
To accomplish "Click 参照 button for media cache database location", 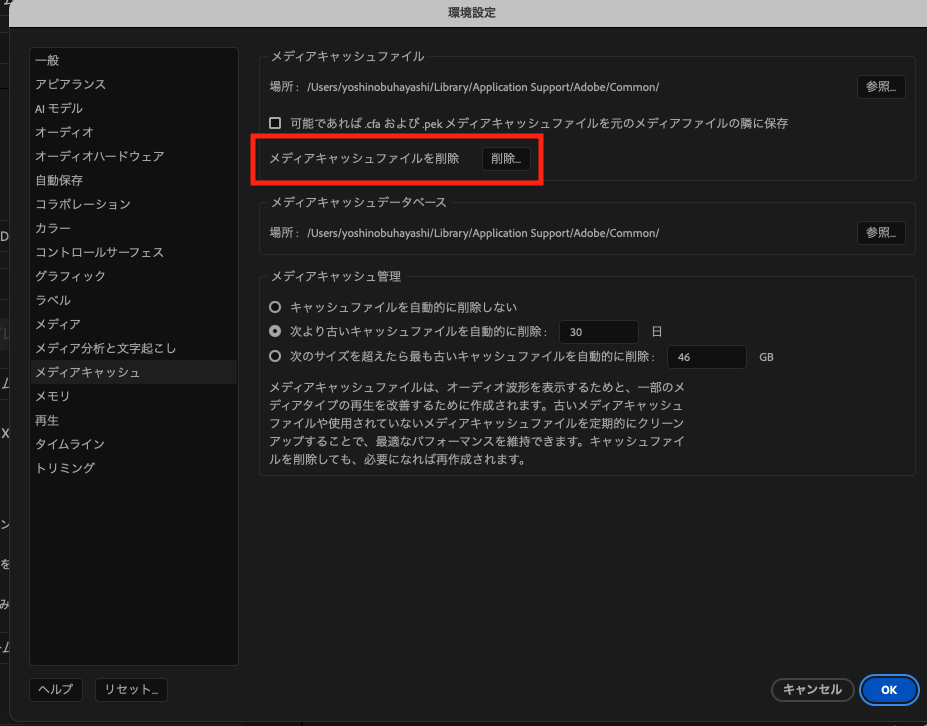I will [x=881, y=233].
